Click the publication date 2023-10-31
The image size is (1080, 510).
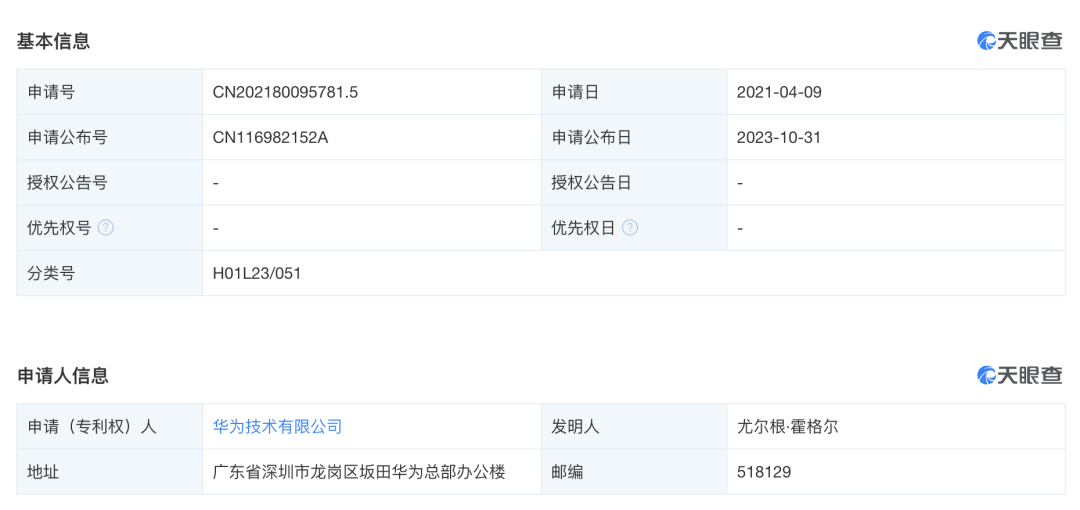click(x=778, y=138)
